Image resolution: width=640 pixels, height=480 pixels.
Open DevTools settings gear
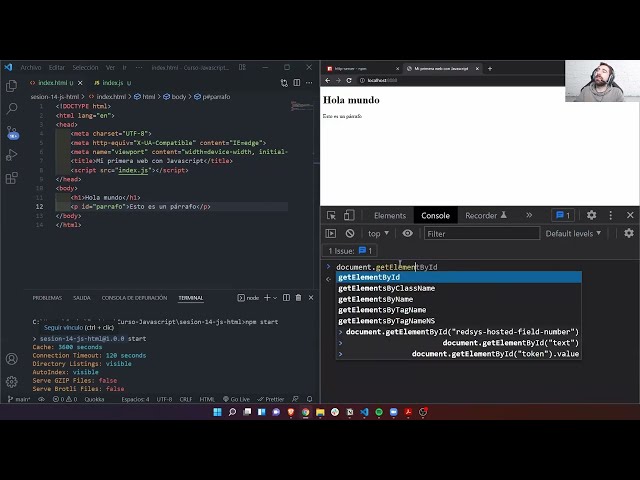point(591,215)
